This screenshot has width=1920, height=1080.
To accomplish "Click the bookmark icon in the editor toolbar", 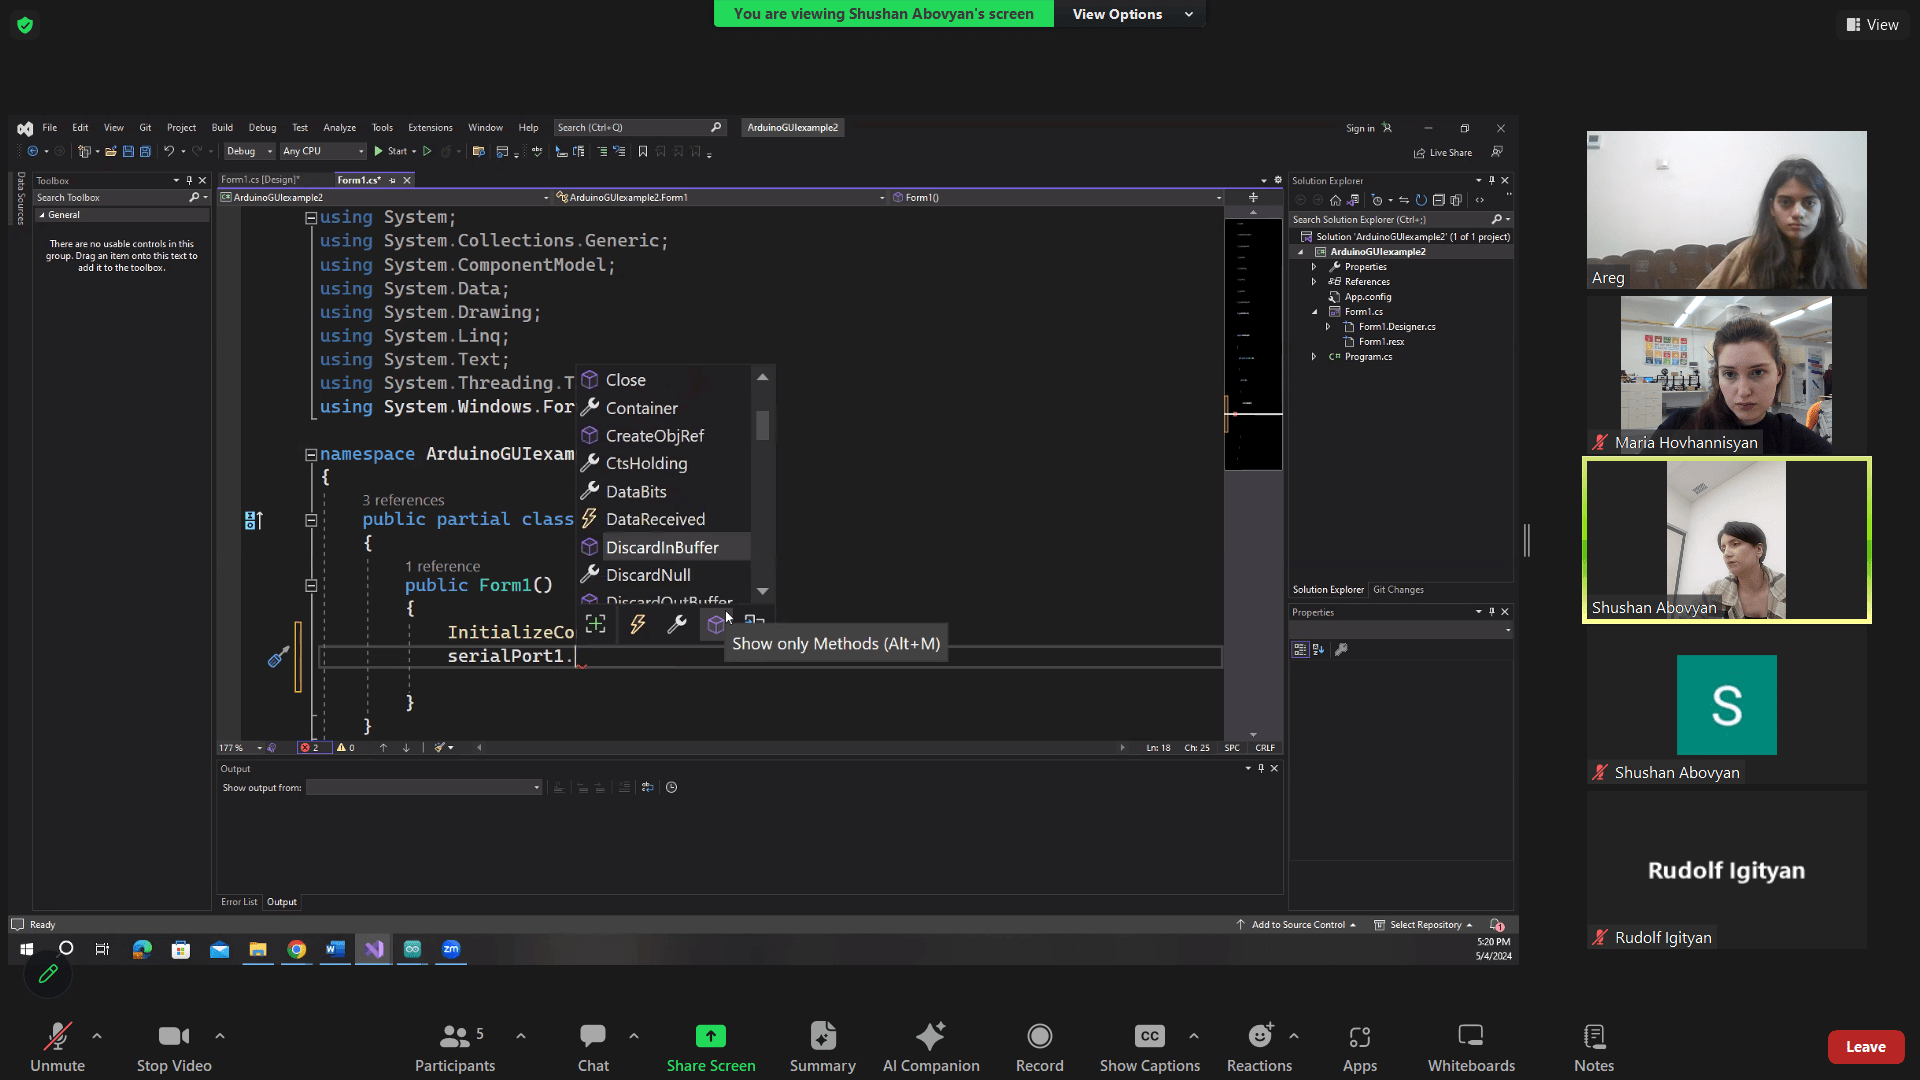I will 643,152.
